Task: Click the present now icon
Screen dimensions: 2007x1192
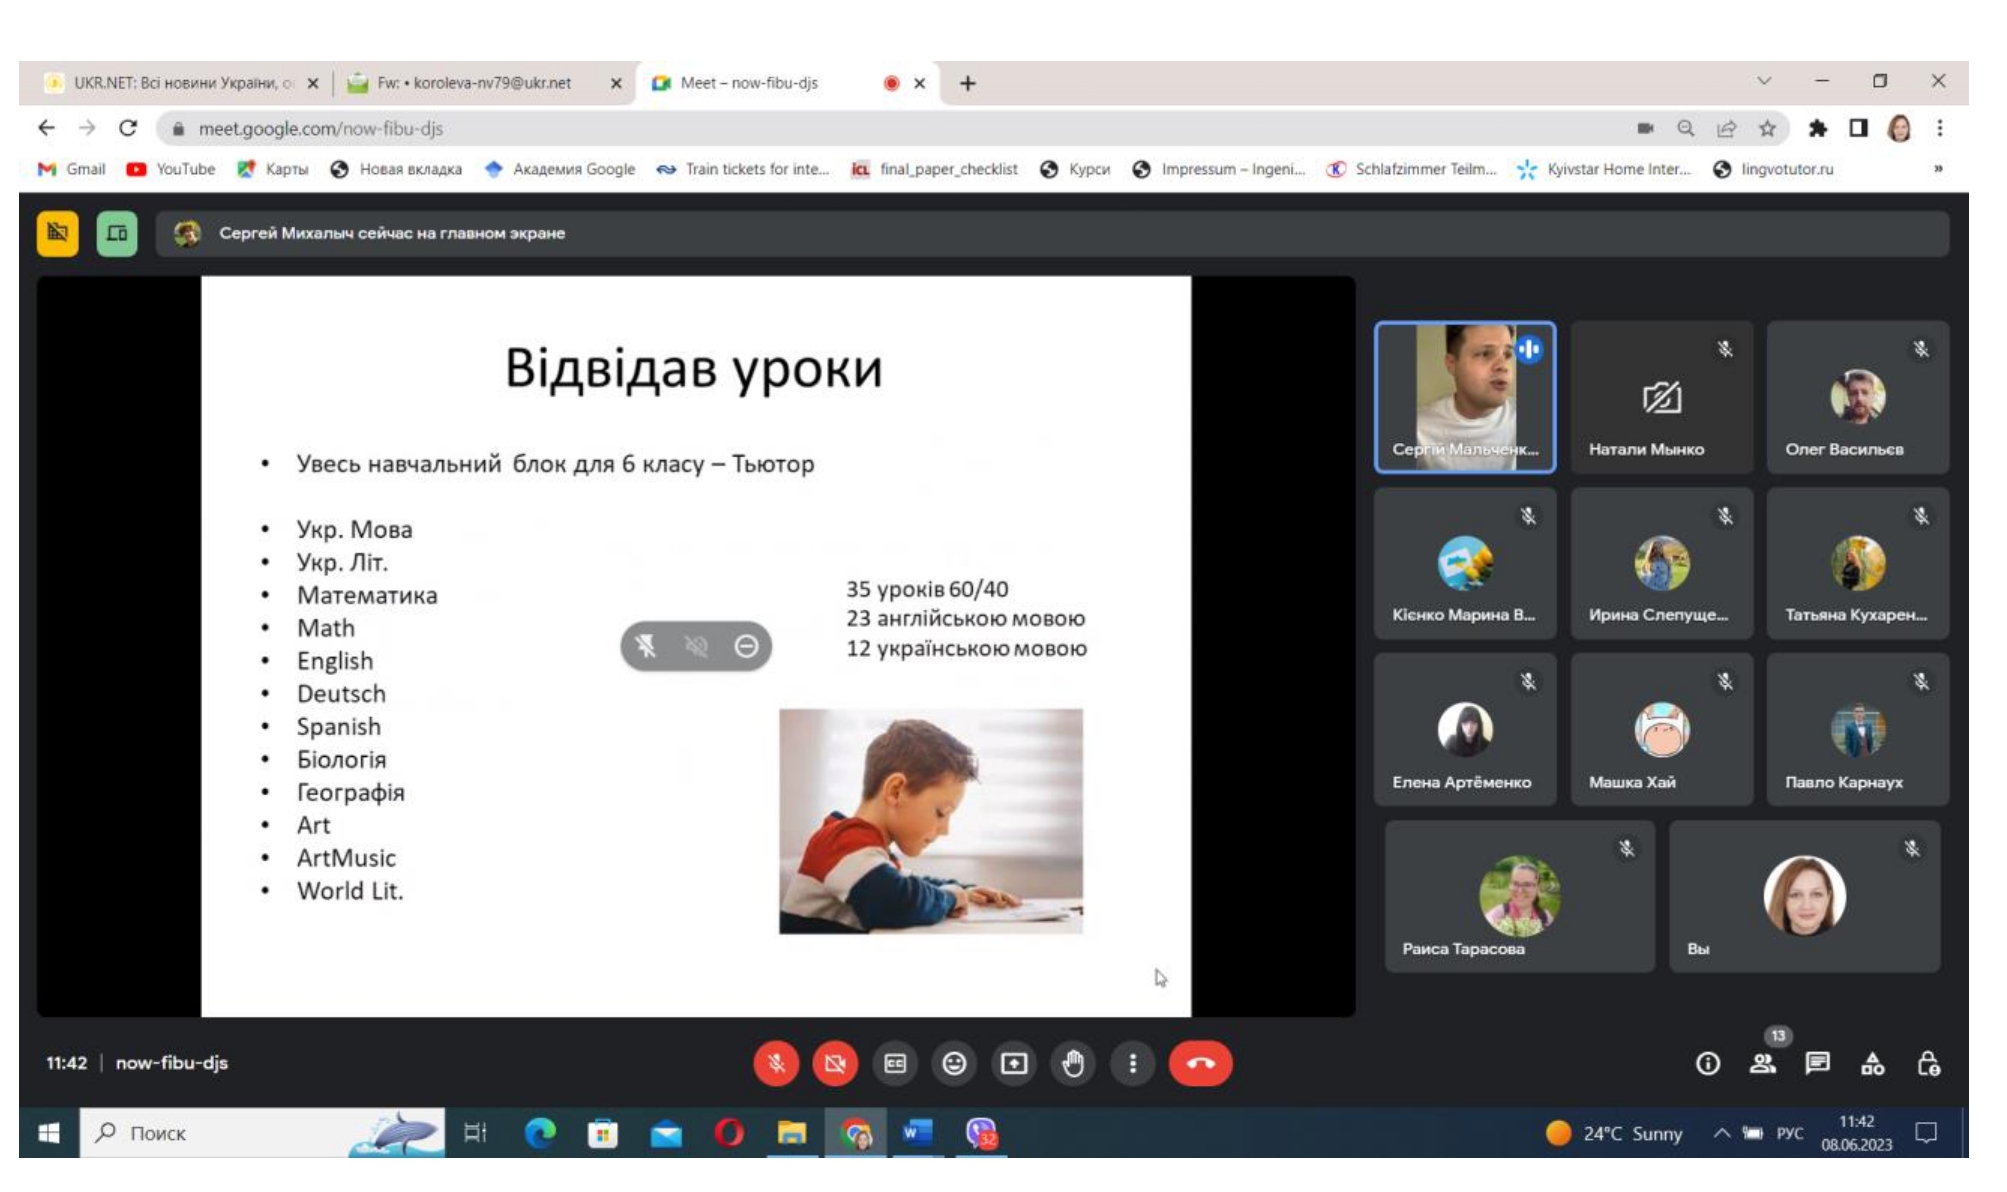Action: click(1013, 1063)
